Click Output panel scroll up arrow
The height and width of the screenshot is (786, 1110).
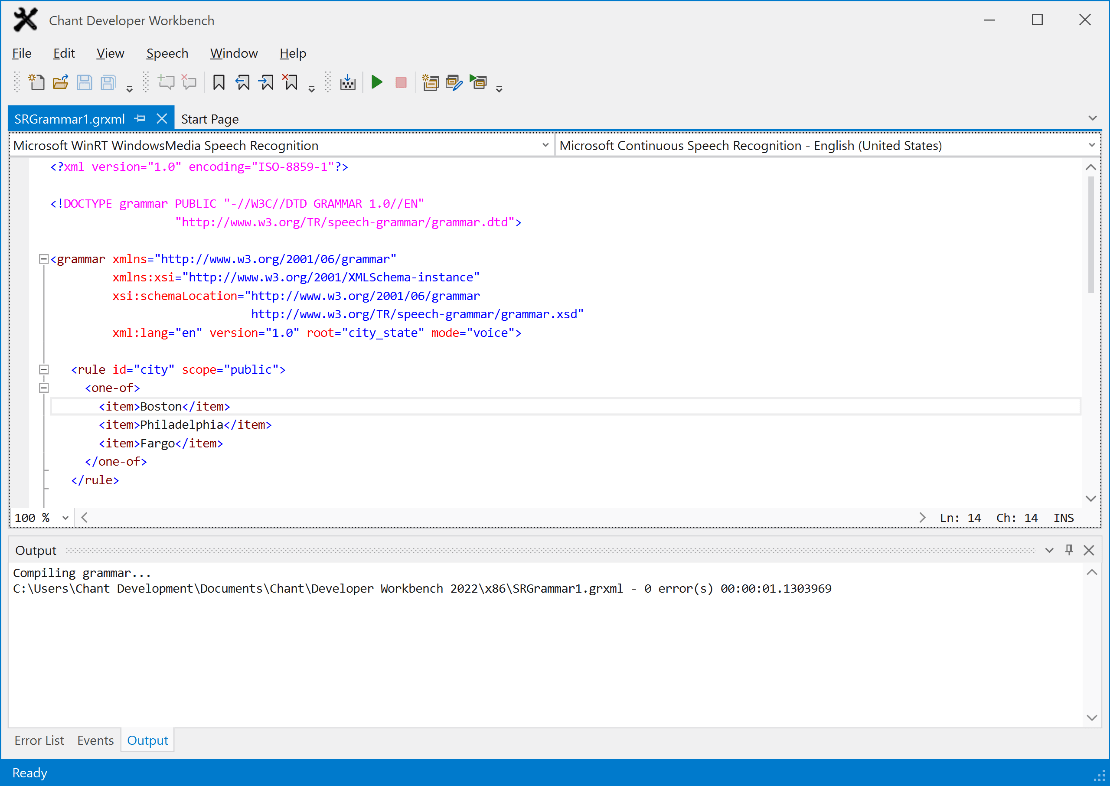1092,572
